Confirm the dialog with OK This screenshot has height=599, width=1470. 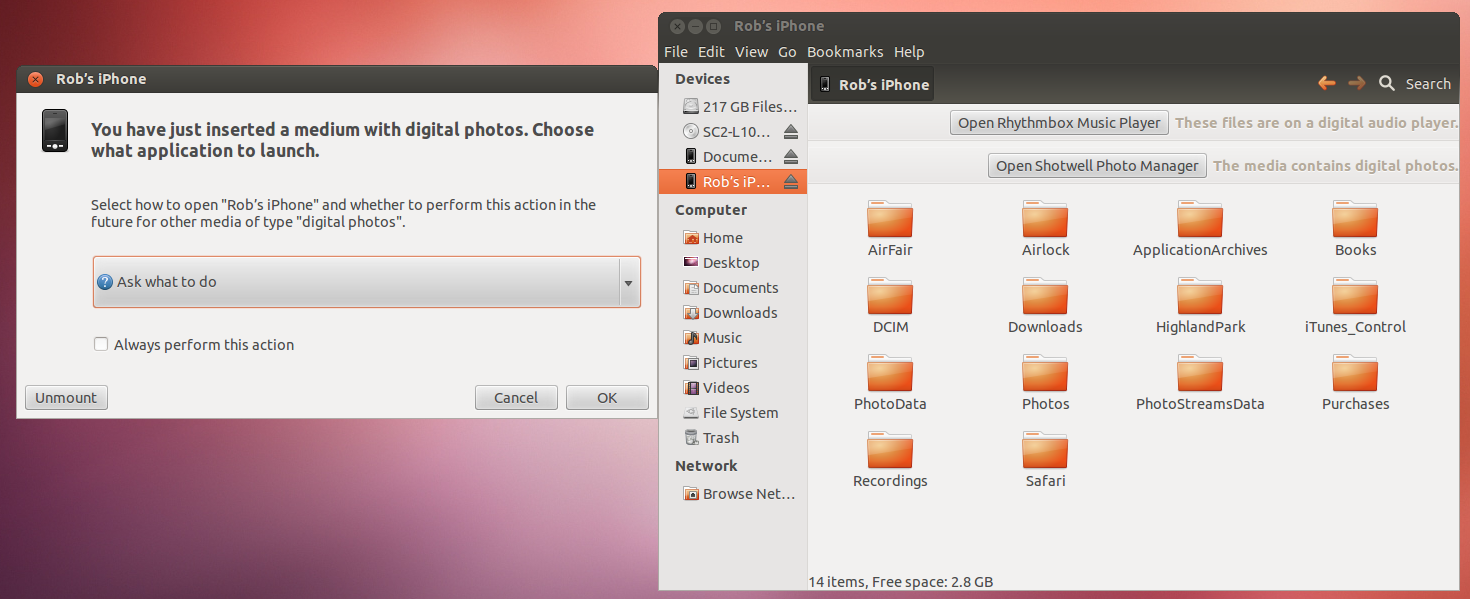(x=607, y=397)
